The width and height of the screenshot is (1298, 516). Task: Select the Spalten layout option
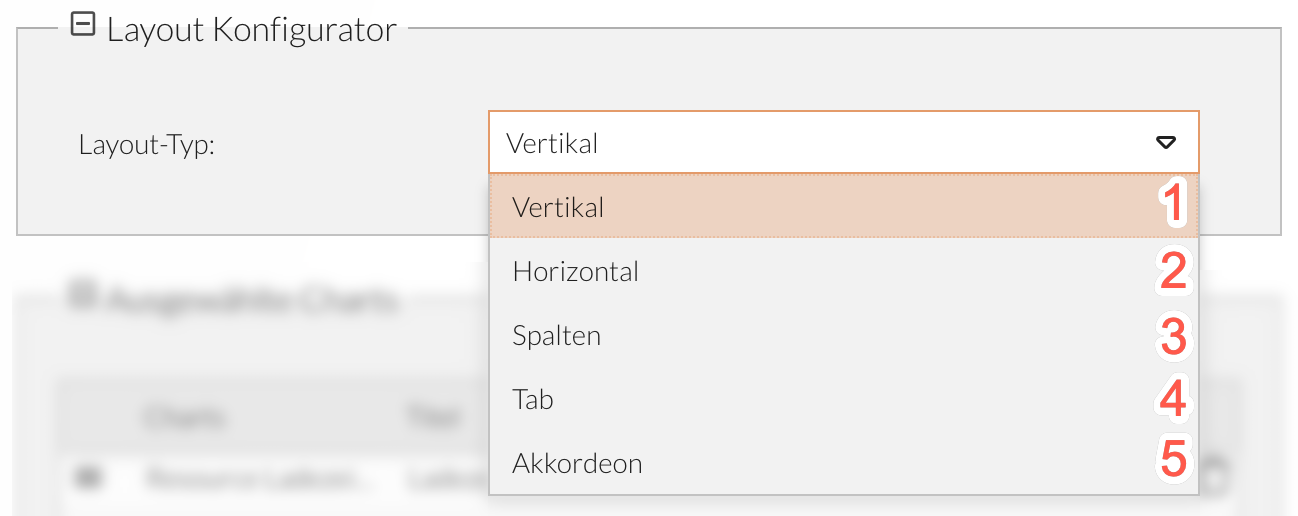(x=557, y=336)
